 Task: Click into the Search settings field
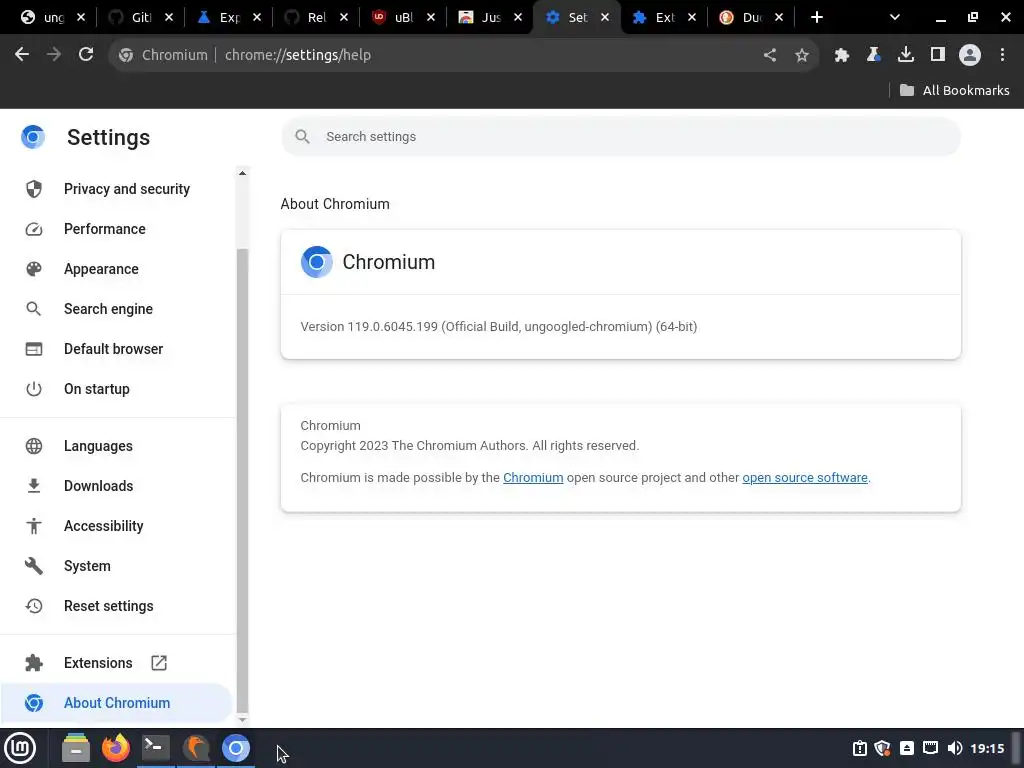pos(621,136)
